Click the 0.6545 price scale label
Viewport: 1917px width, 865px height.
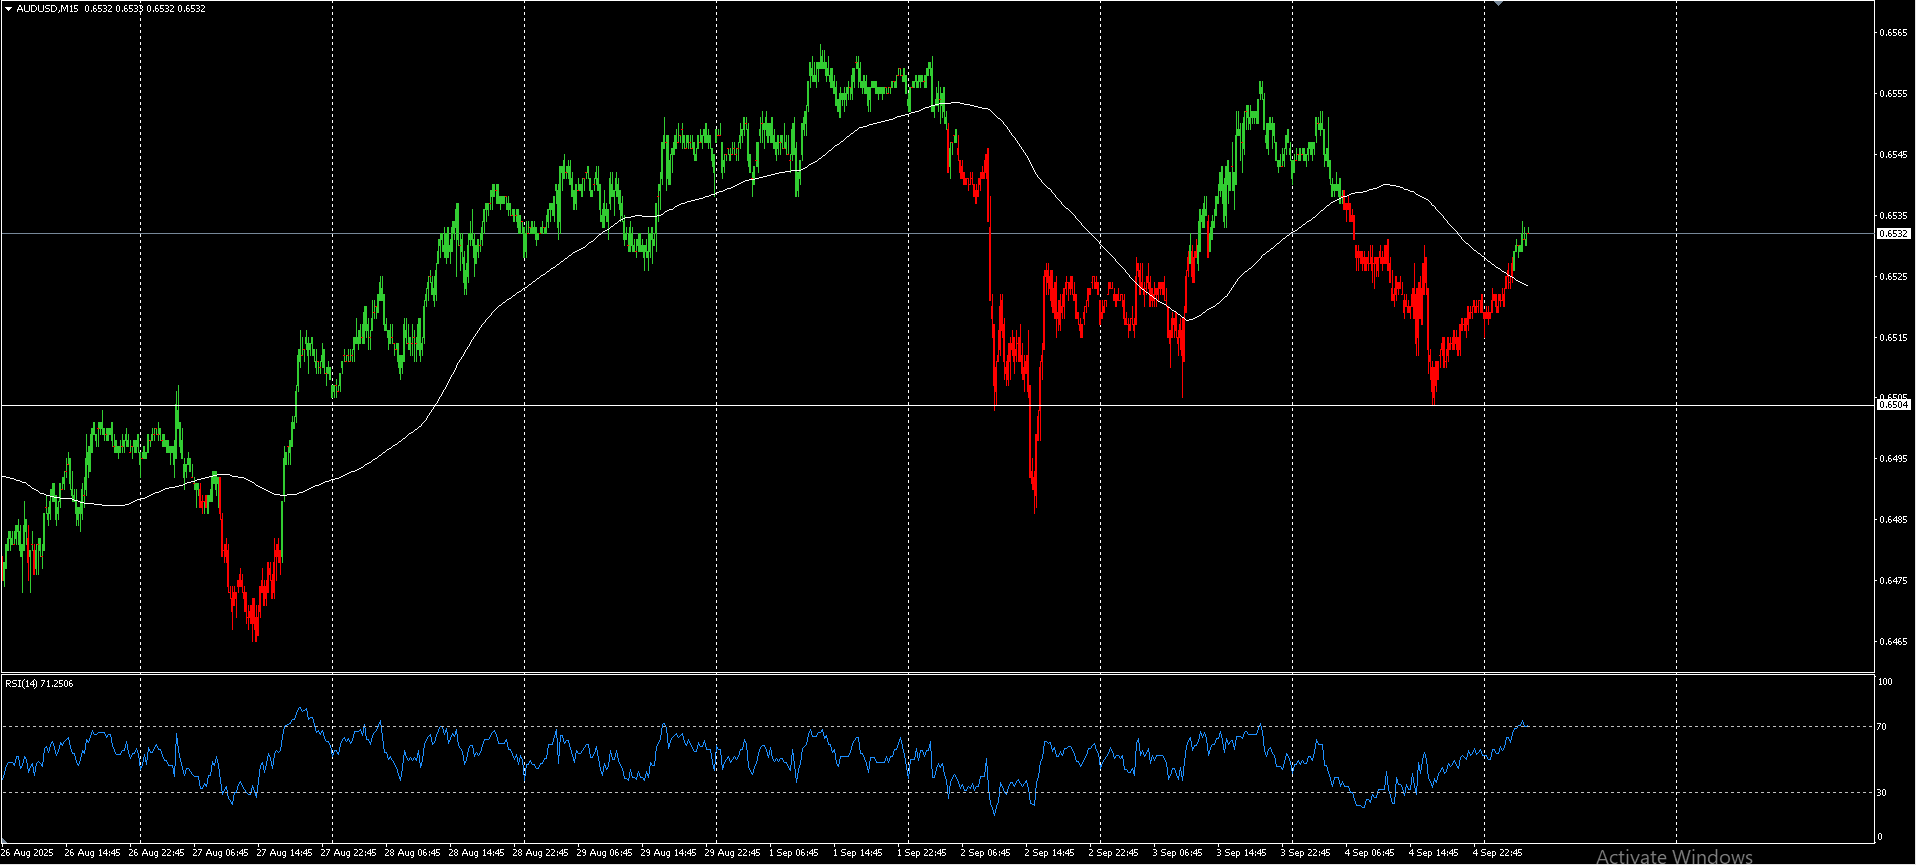point(1893,155)
